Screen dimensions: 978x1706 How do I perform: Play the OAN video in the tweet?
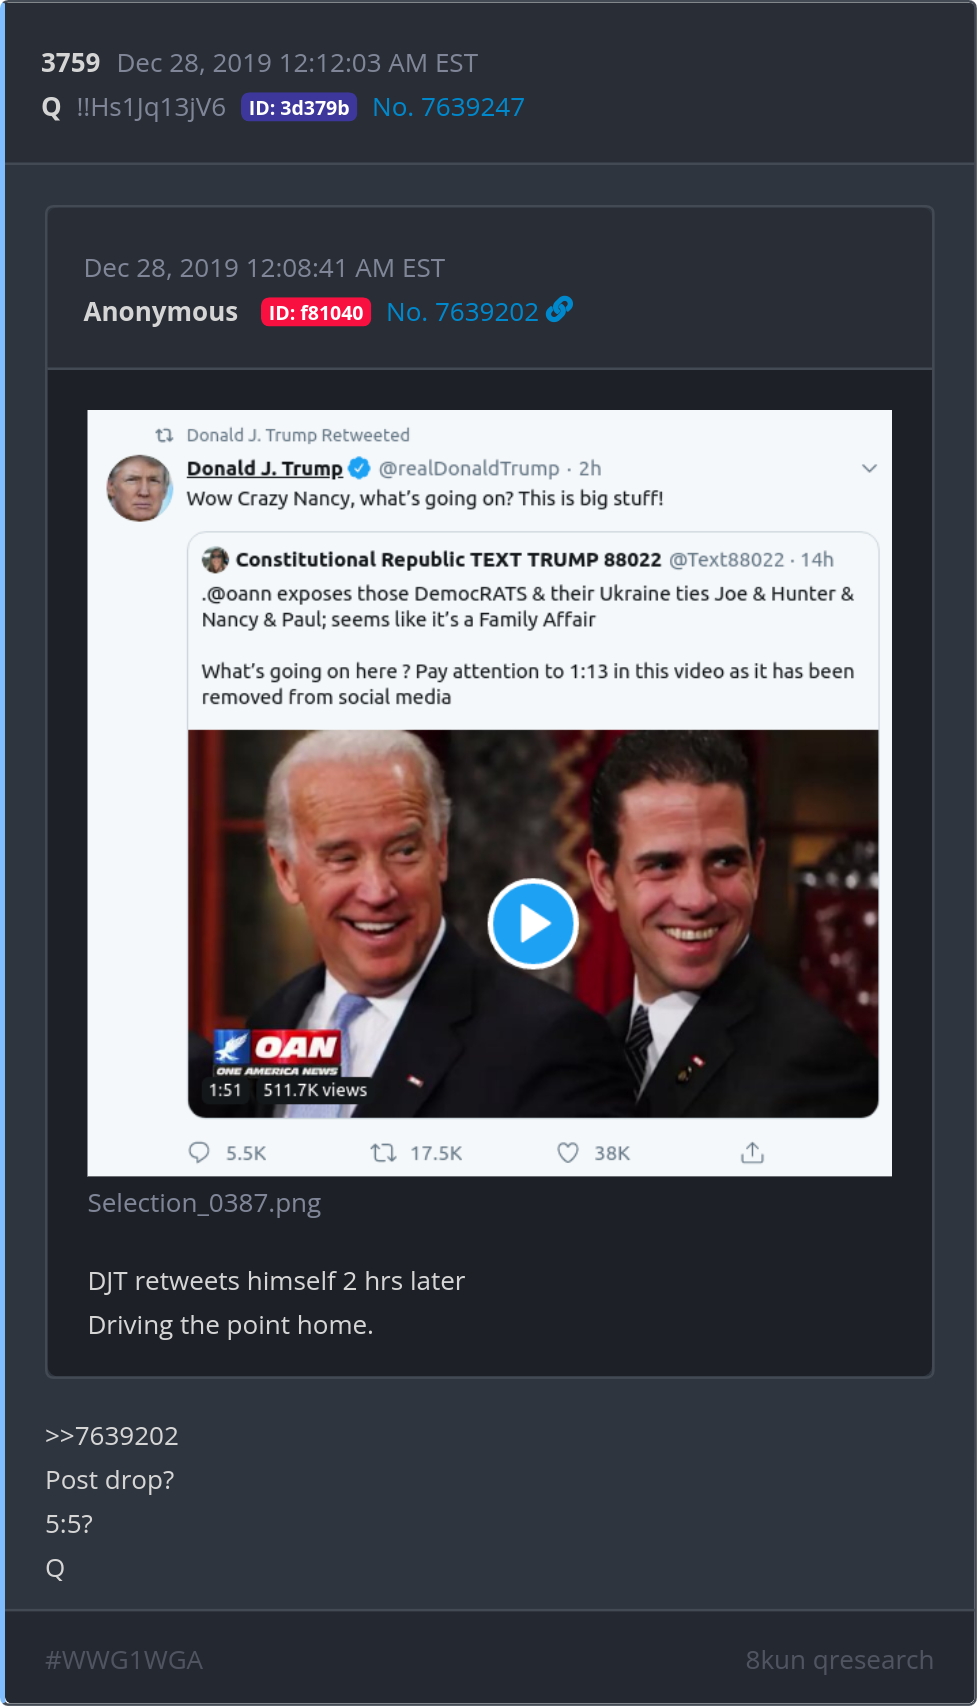click(x=533, y=924)
